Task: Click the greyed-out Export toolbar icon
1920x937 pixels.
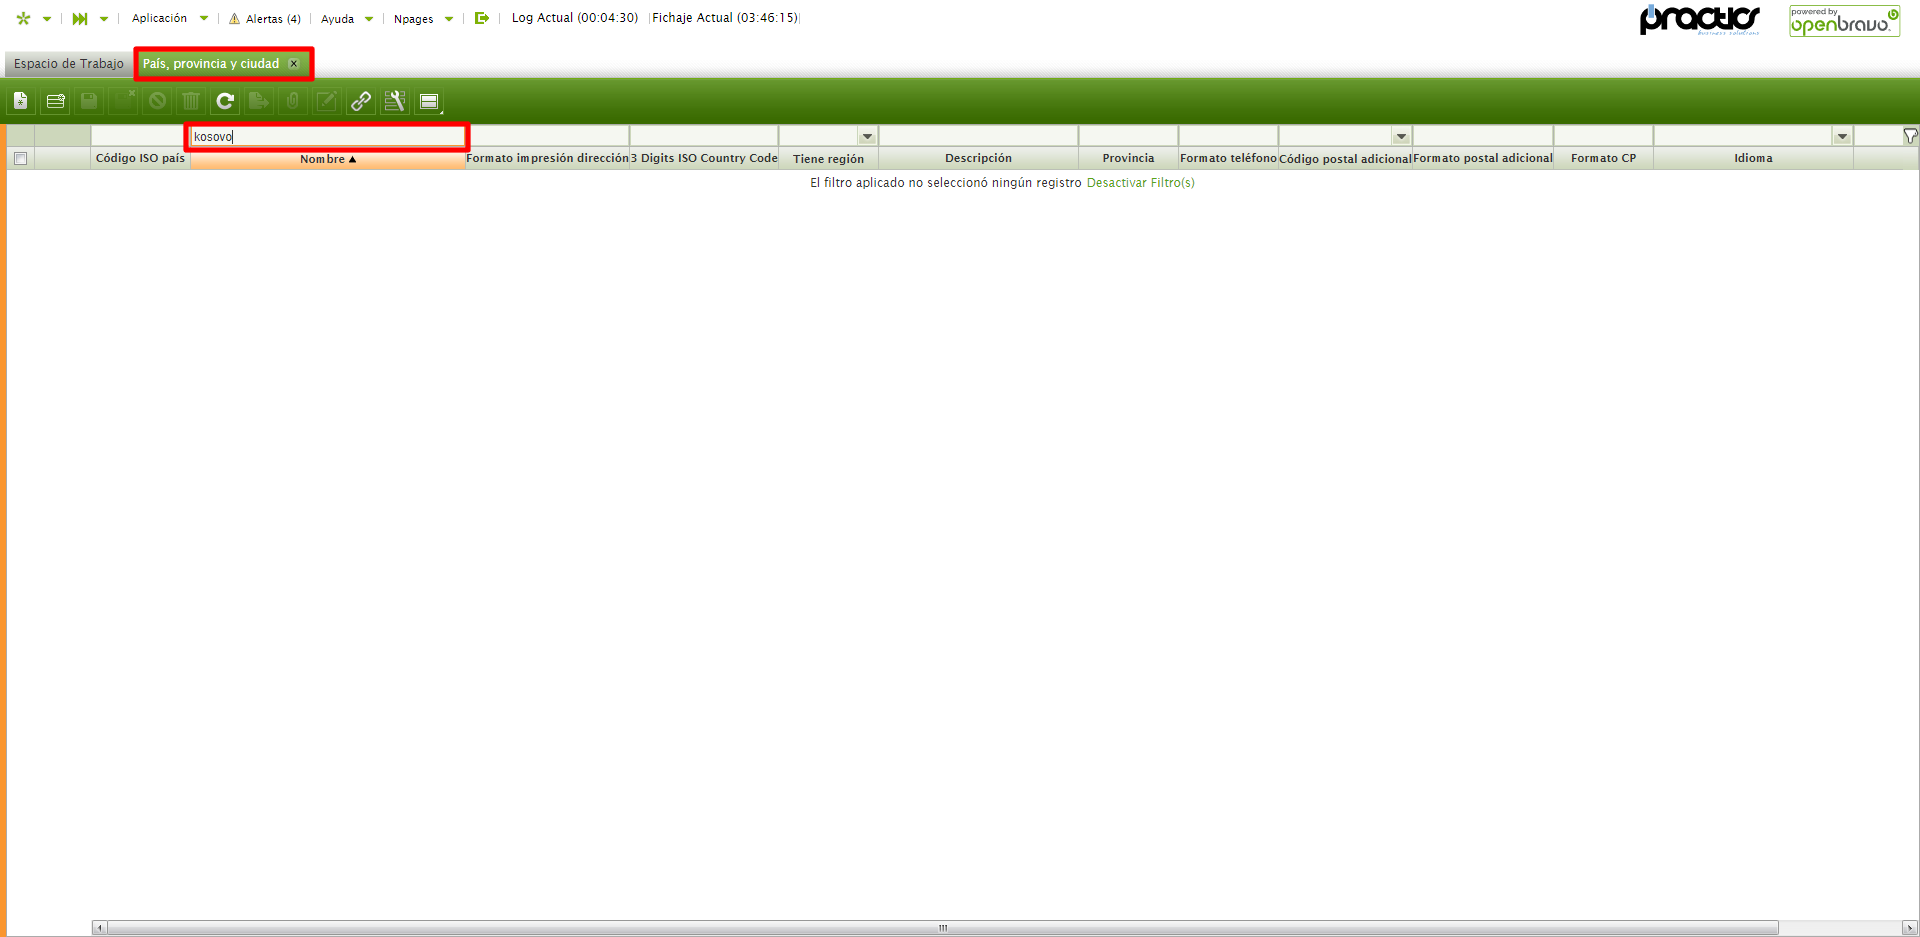Action: point(259,101)
